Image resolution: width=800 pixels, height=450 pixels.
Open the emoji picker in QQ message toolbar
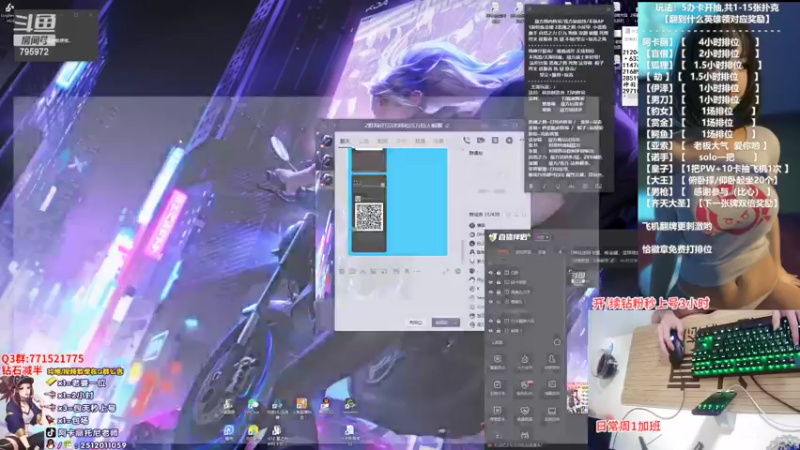(342, 271)
